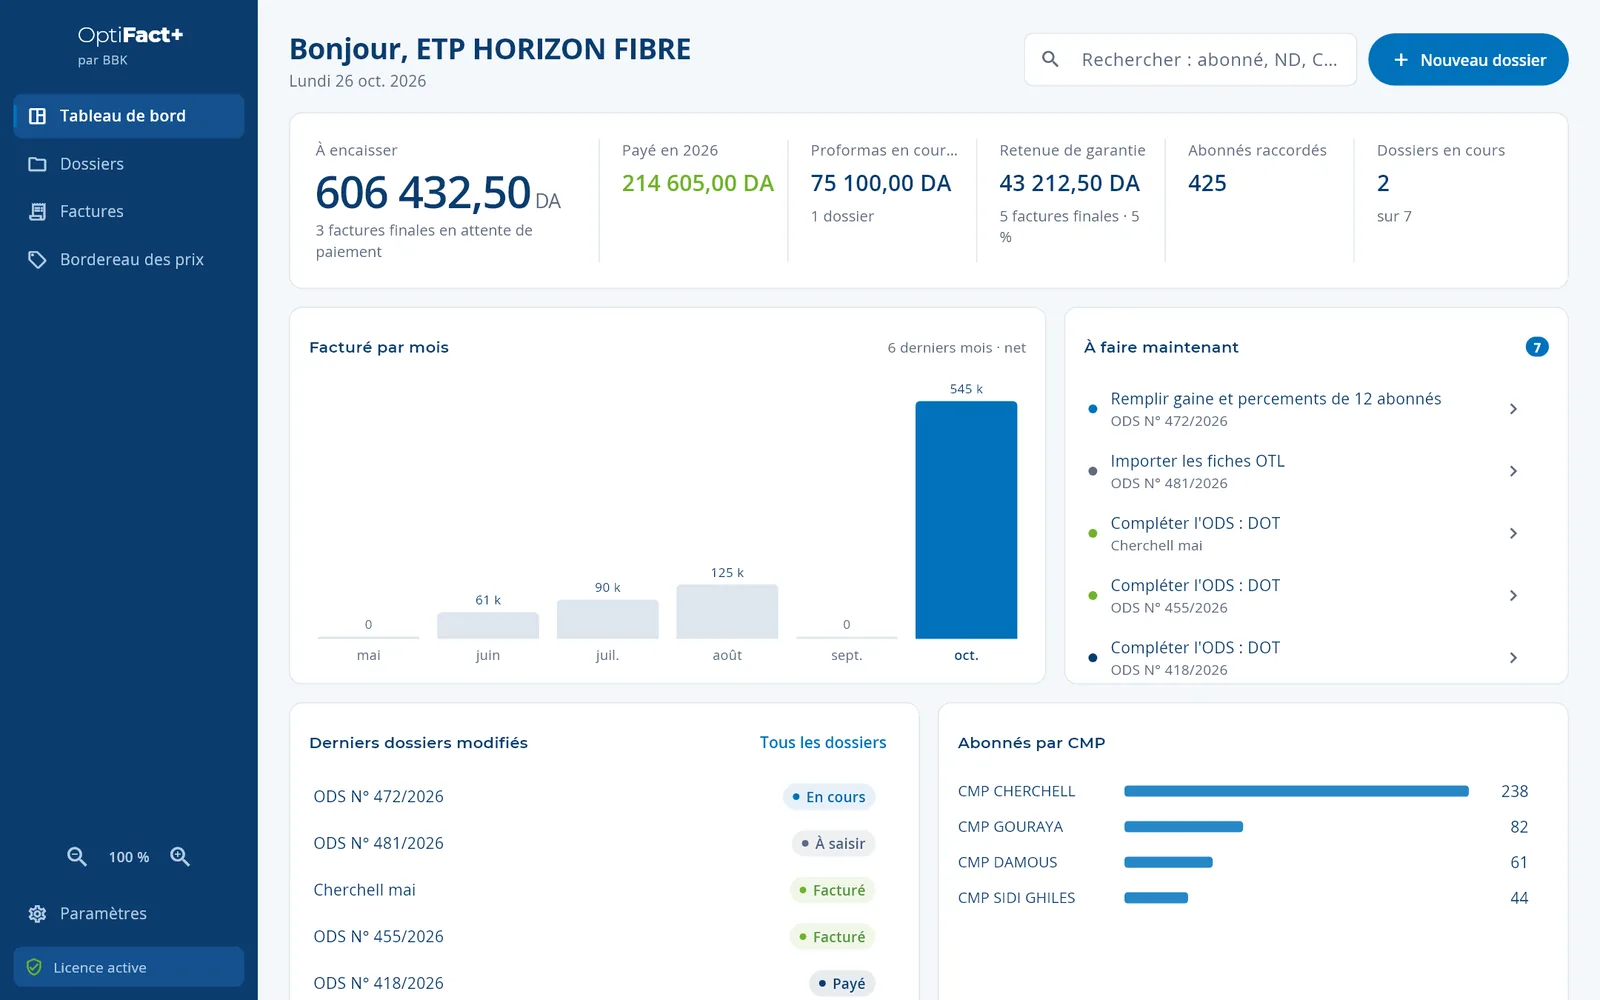Click the 100 % zoom level value
The width and height of the screenshot is (1600, 1000).
(x=129, y=857)
